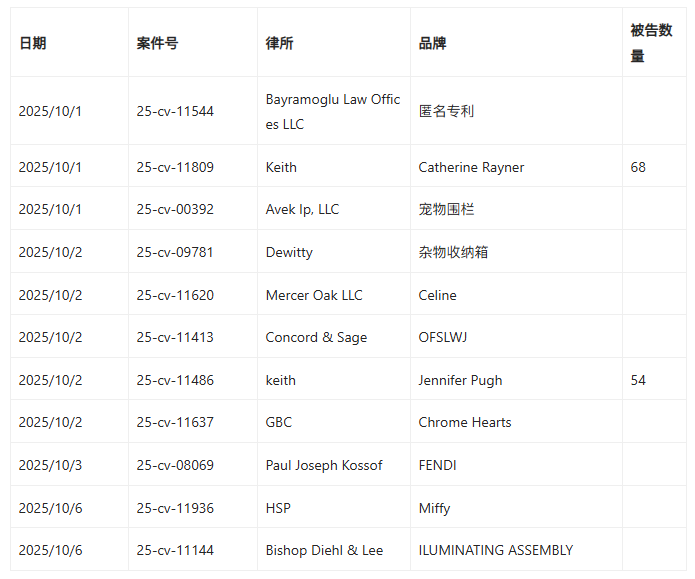Screen dimensions: 695x579
Task: Click the 案件号 column header
Action: click(x=158, y=43)
